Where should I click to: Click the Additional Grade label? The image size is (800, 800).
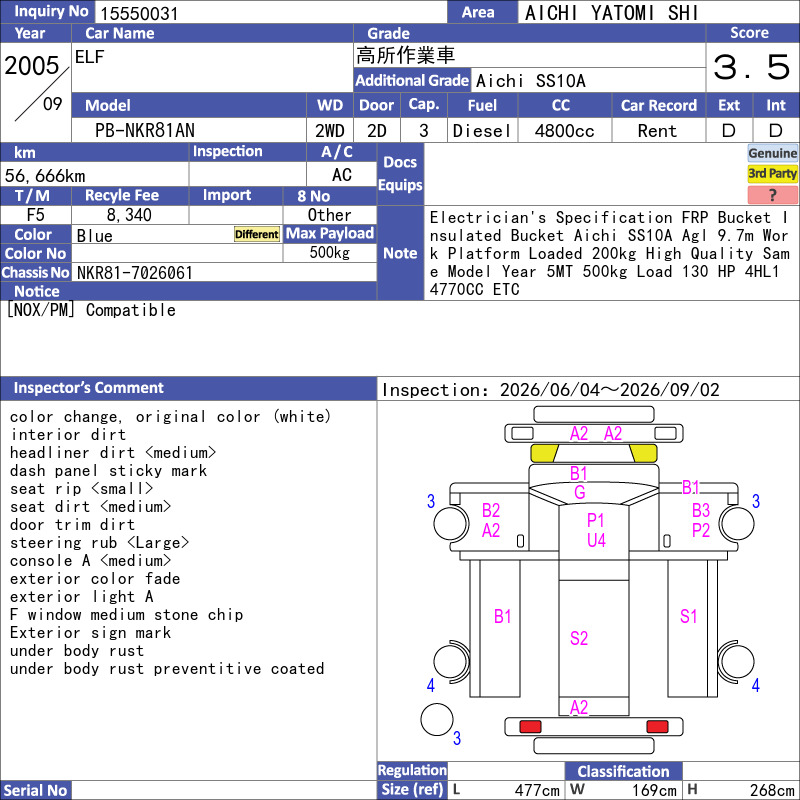(x=412, y=81)
